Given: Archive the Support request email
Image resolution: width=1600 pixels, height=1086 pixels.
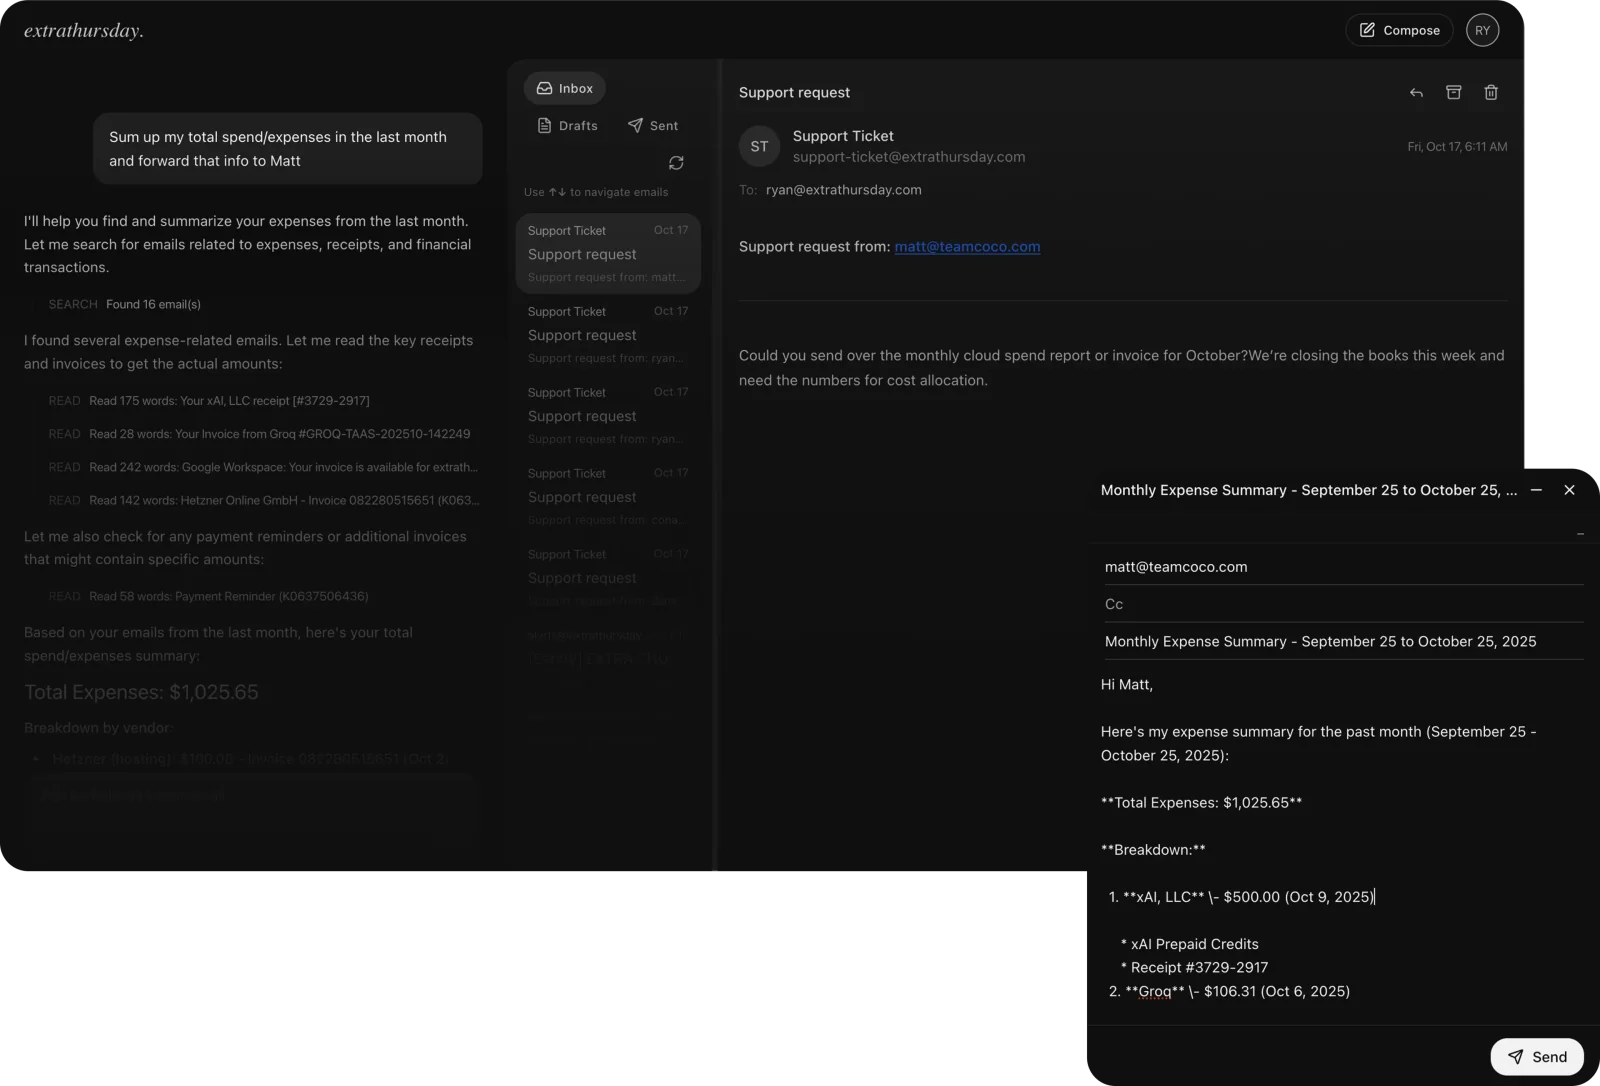Looking at the screenshot, I should (x=1453, y=93).
